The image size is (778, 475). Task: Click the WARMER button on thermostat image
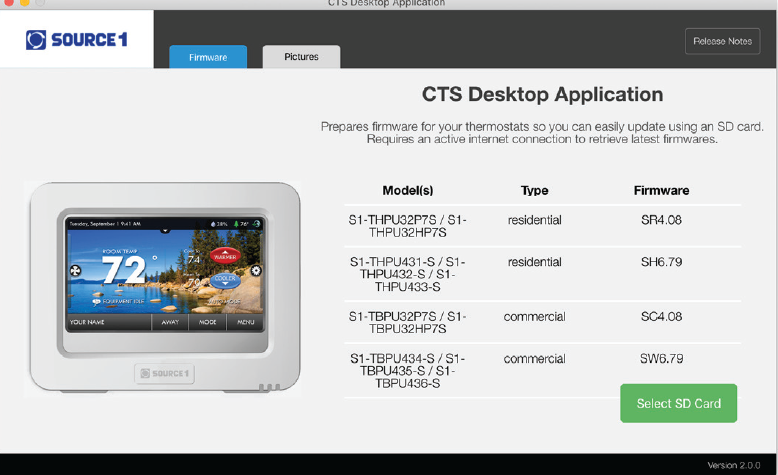(225, 256)
